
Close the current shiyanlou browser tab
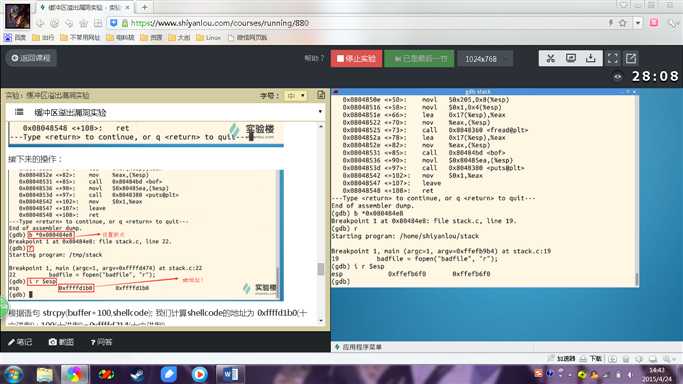(128, 7)
